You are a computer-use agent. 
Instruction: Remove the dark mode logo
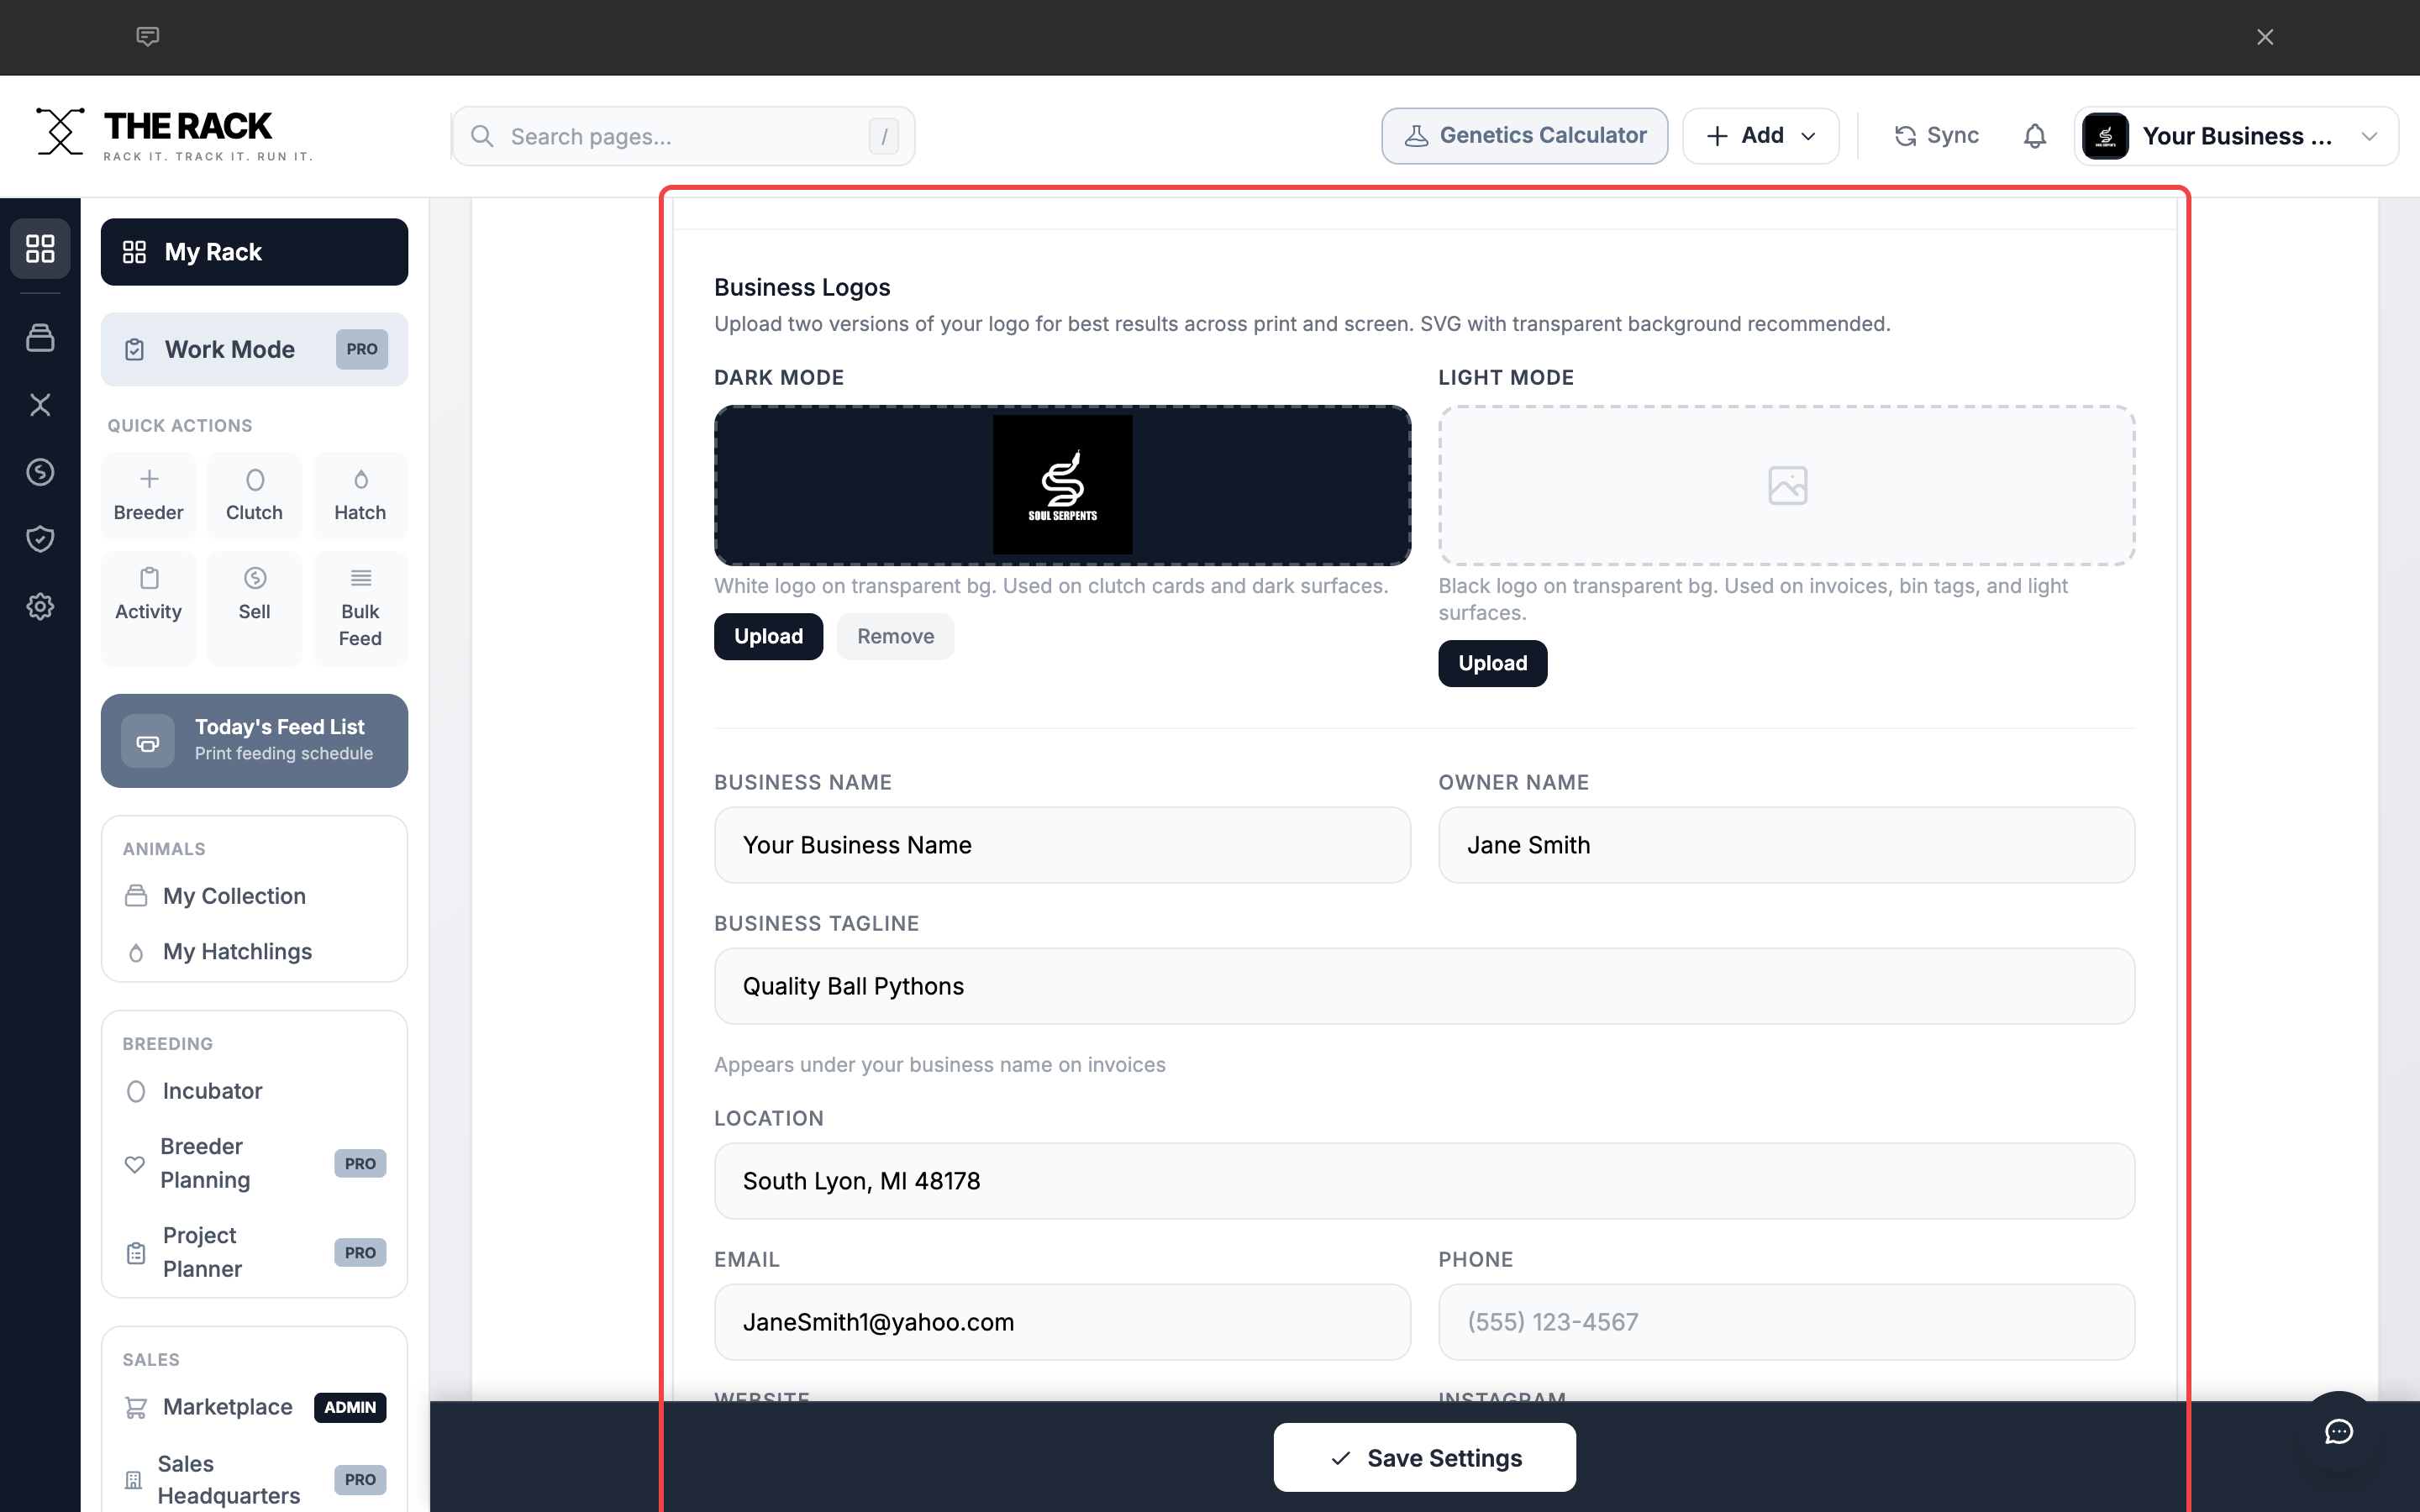click(895, 636)
